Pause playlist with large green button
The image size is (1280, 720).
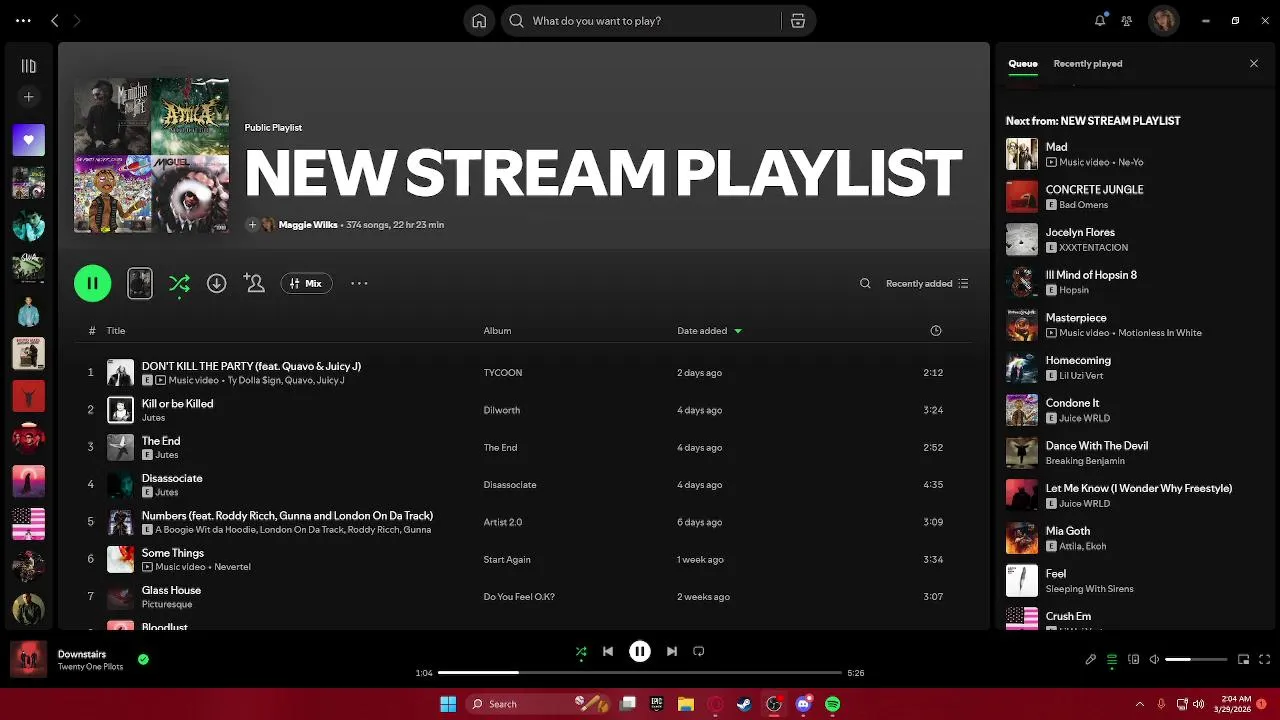tap(93, 283)
